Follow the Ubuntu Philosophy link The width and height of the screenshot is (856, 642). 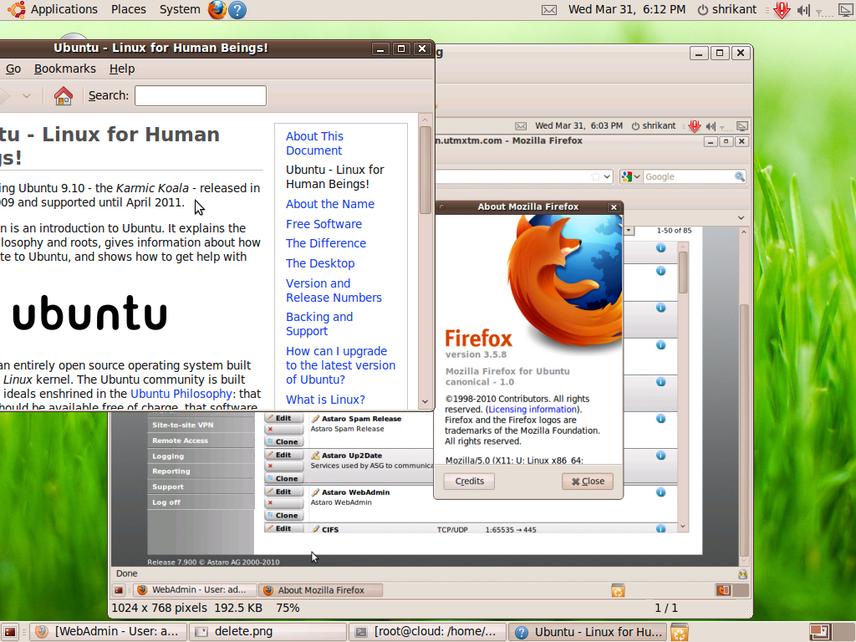[181, 394]
